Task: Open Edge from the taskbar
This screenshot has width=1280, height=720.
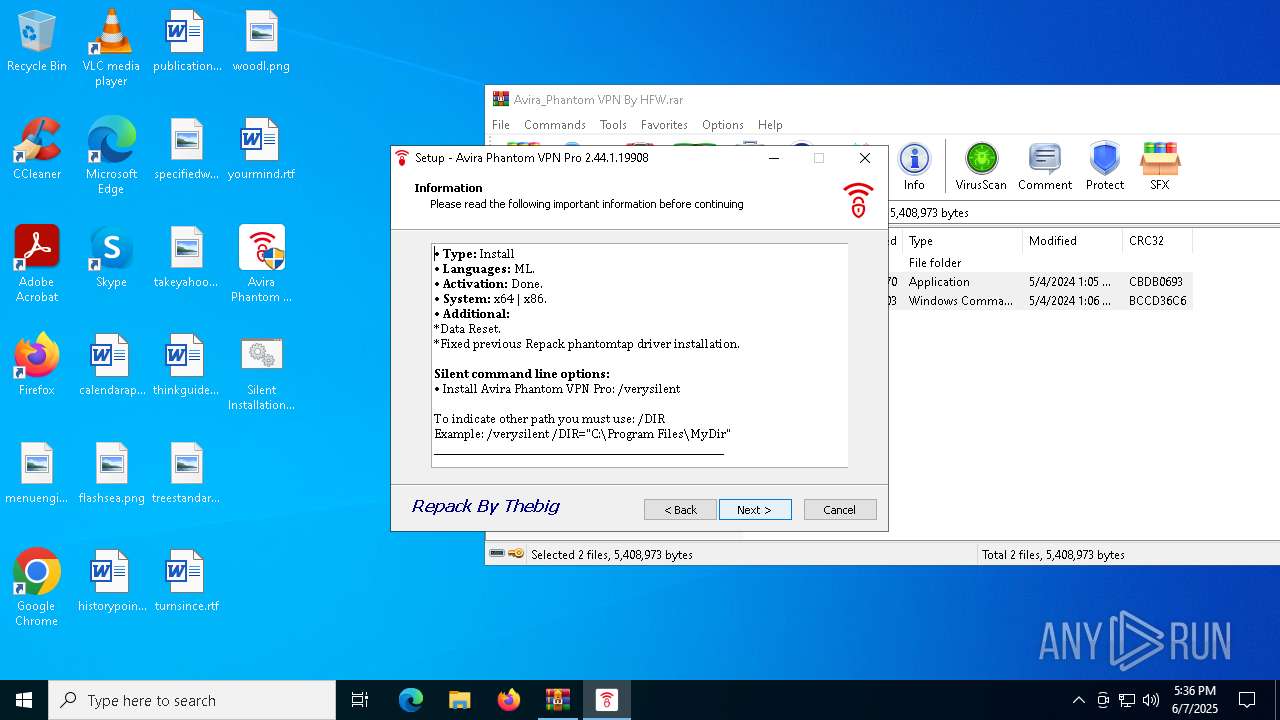Action: click(411, 700)
